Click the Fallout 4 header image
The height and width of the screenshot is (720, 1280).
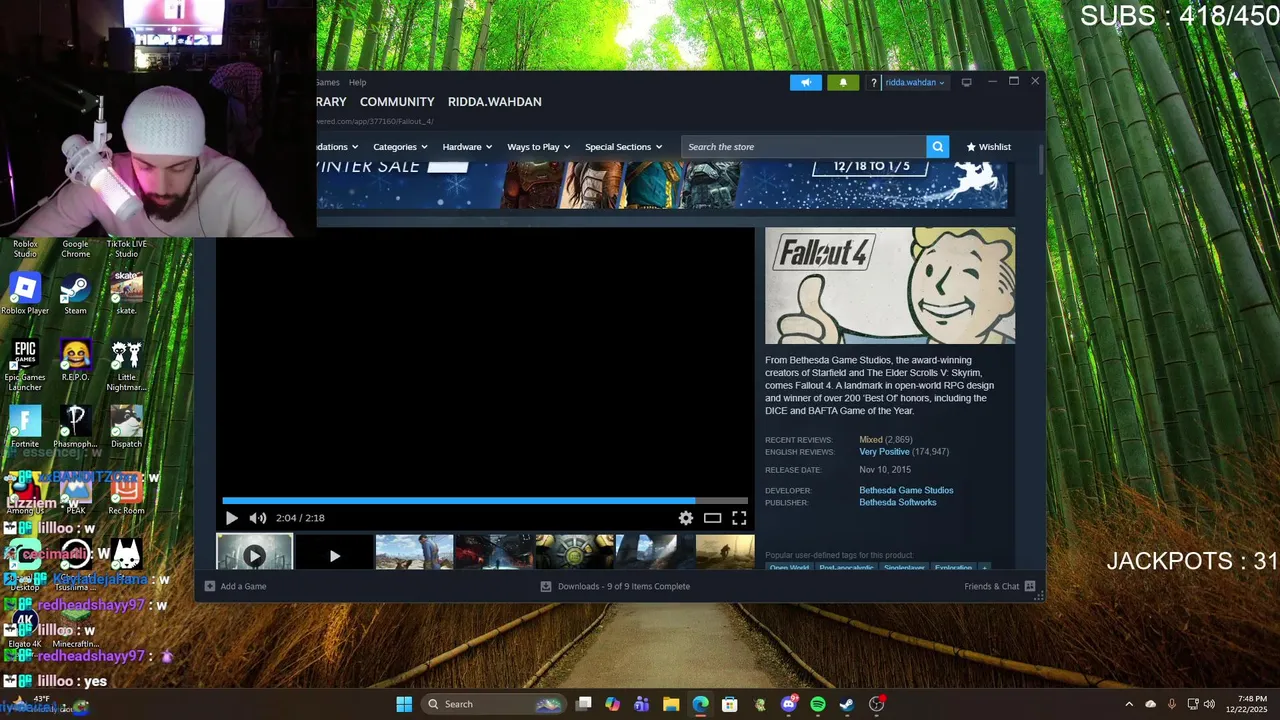890,285
